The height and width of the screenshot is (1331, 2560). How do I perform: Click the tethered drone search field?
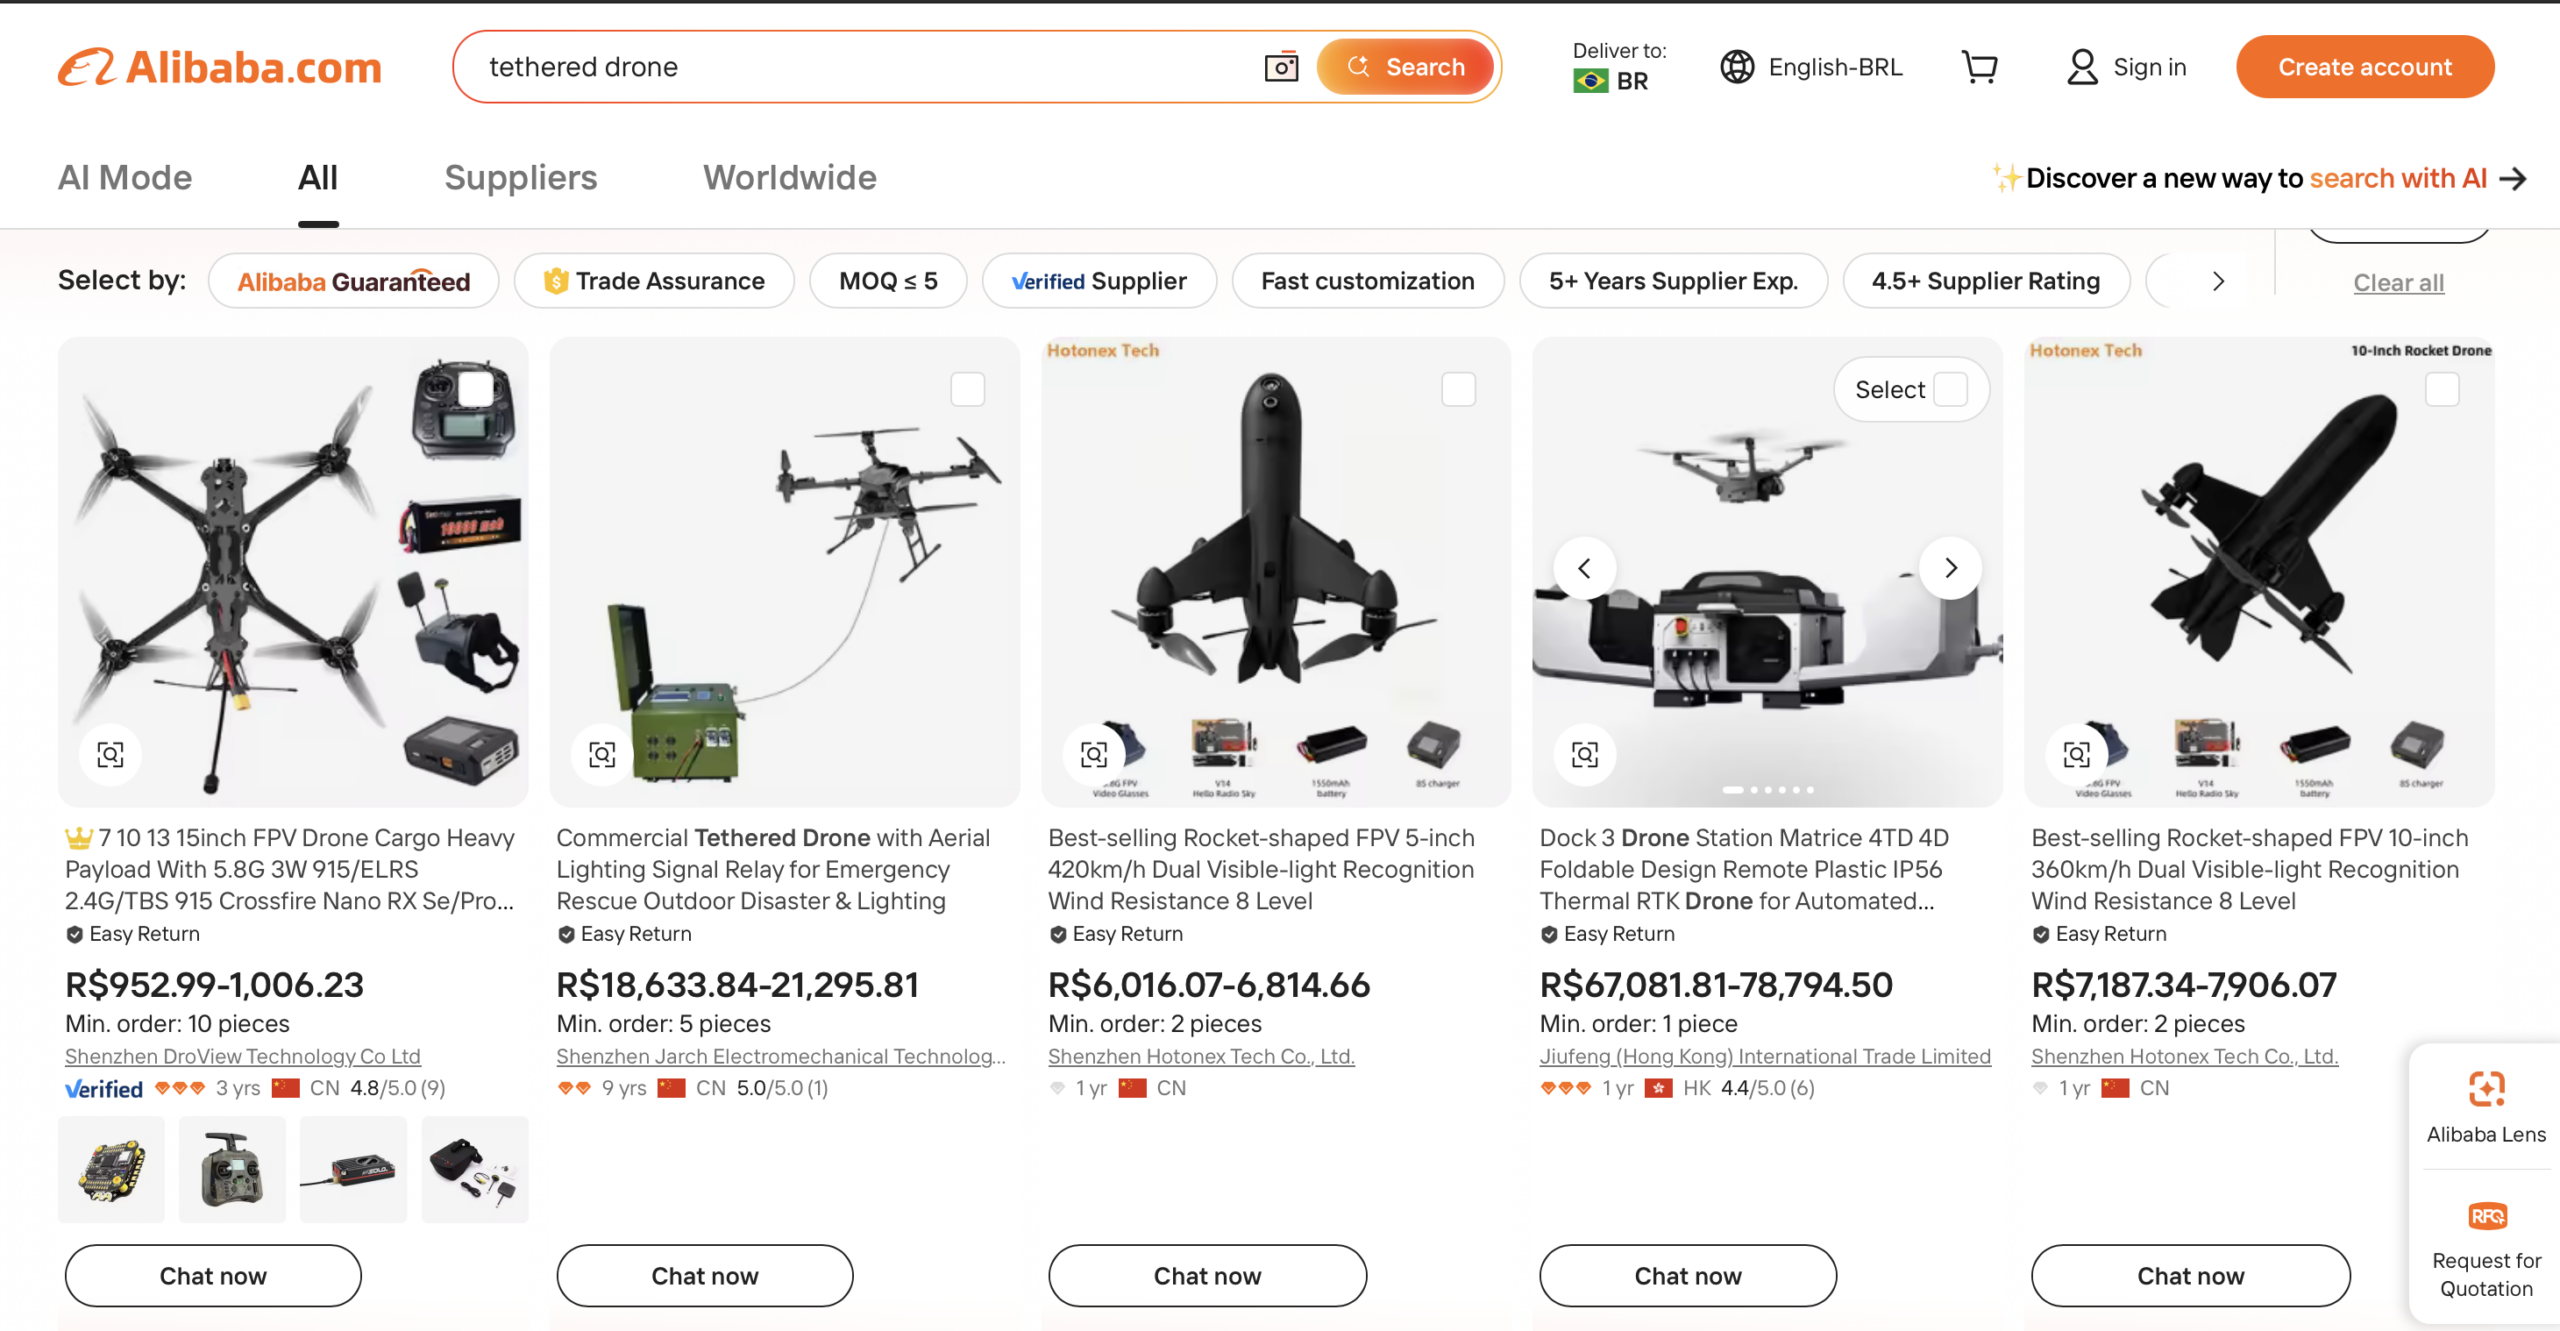[x=860, y=67]
